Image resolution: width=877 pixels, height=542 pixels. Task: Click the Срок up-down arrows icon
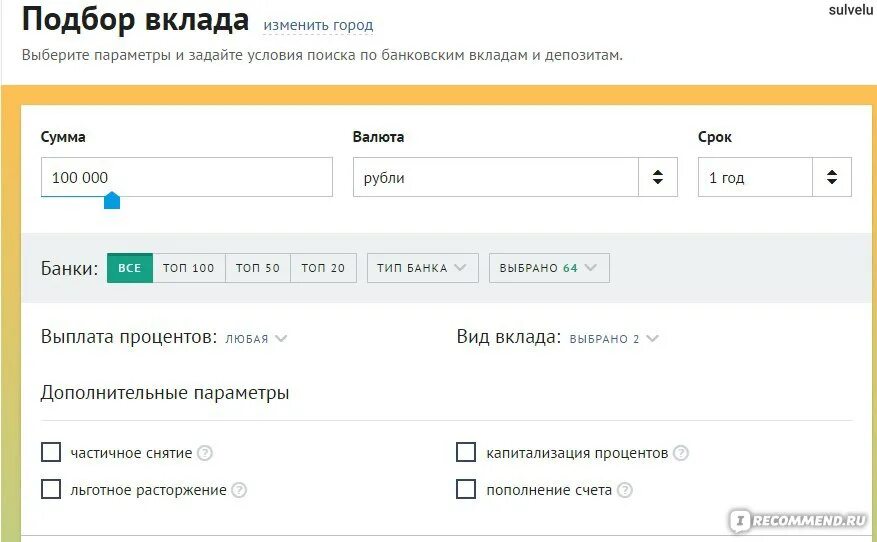(832, 177)
